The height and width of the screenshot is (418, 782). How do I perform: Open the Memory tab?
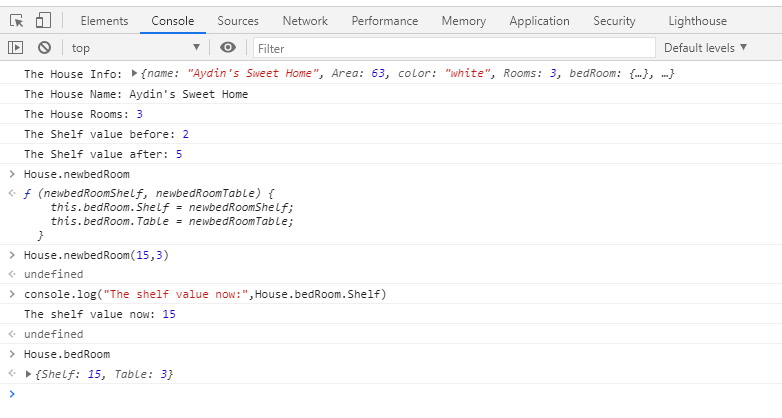tap(463, 20)
